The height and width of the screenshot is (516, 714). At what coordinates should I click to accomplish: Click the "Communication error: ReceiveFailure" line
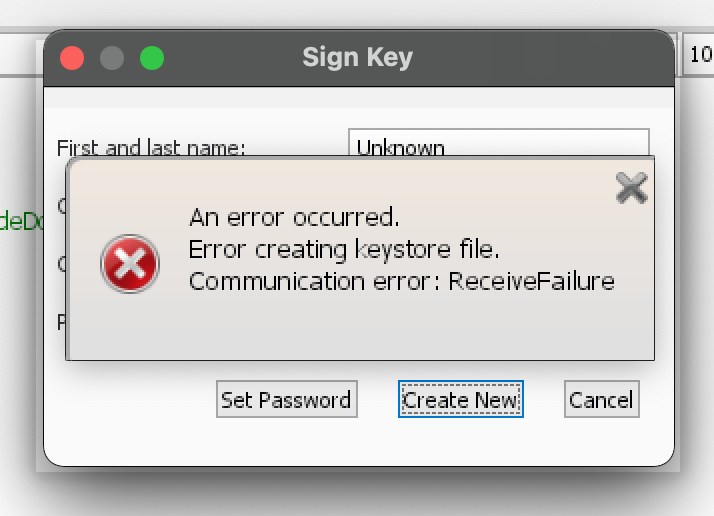click(x=401, y=281)
